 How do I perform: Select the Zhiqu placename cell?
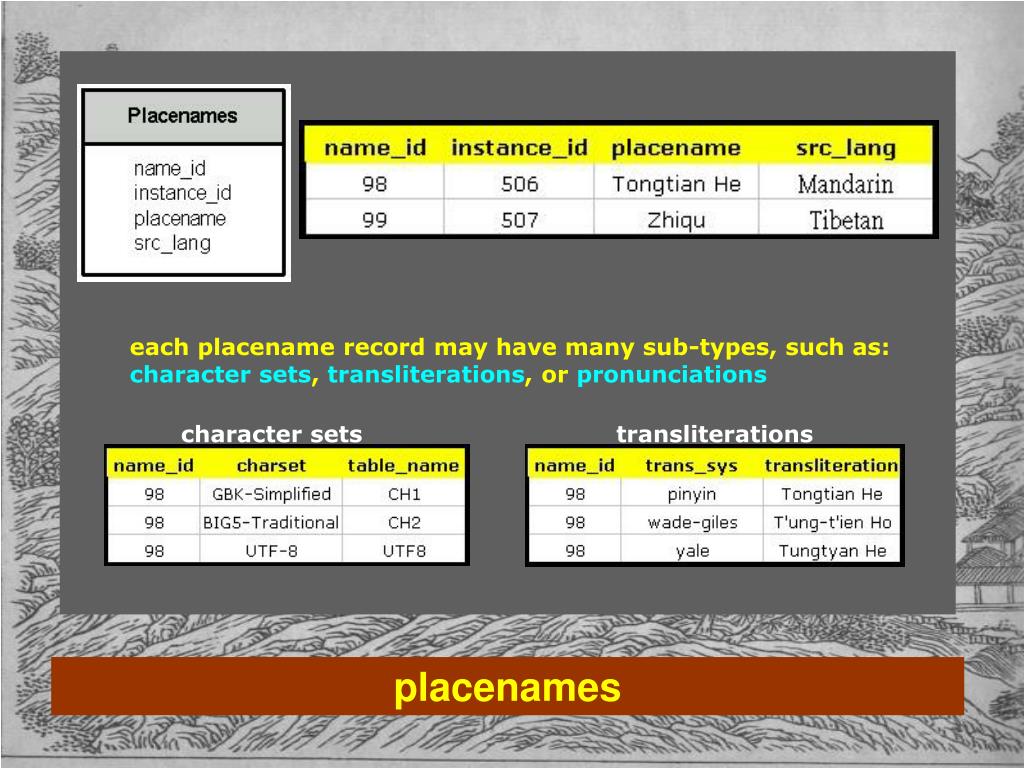click(676, 219)
